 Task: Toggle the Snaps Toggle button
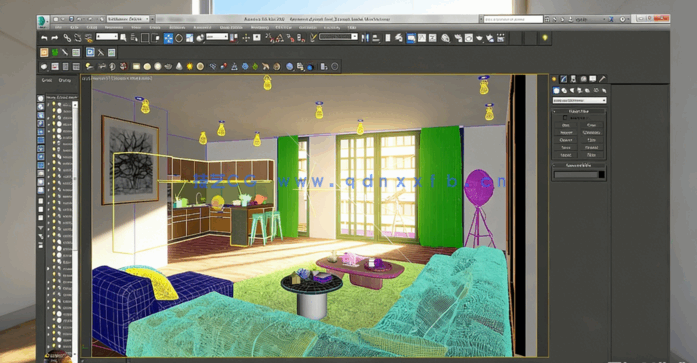(x=269, y=38)
